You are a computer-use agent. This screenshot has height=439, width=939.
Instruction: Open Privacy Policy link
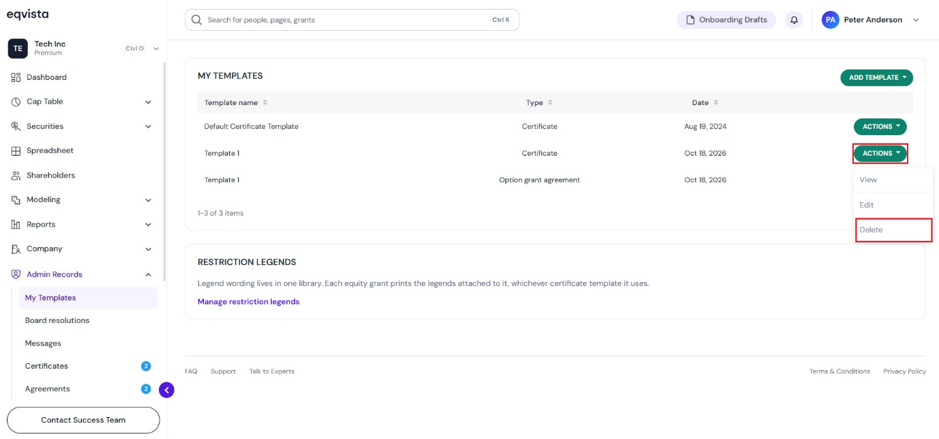pyautogui.click(x=904, y=371)
